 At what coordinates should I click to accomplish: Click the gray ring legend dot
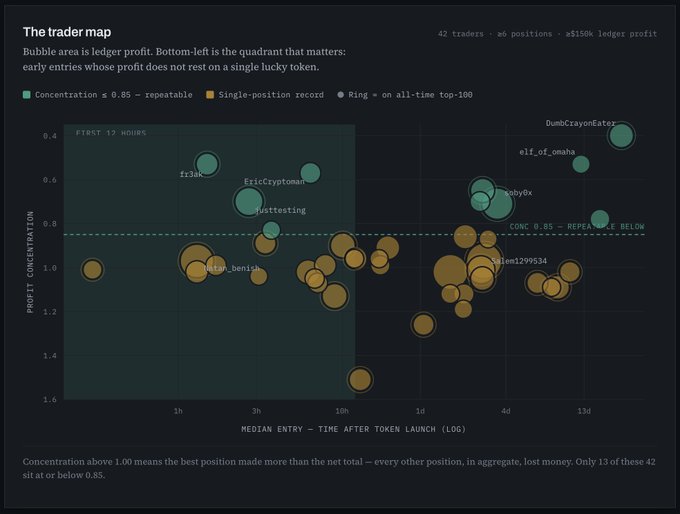click(341, 95)
